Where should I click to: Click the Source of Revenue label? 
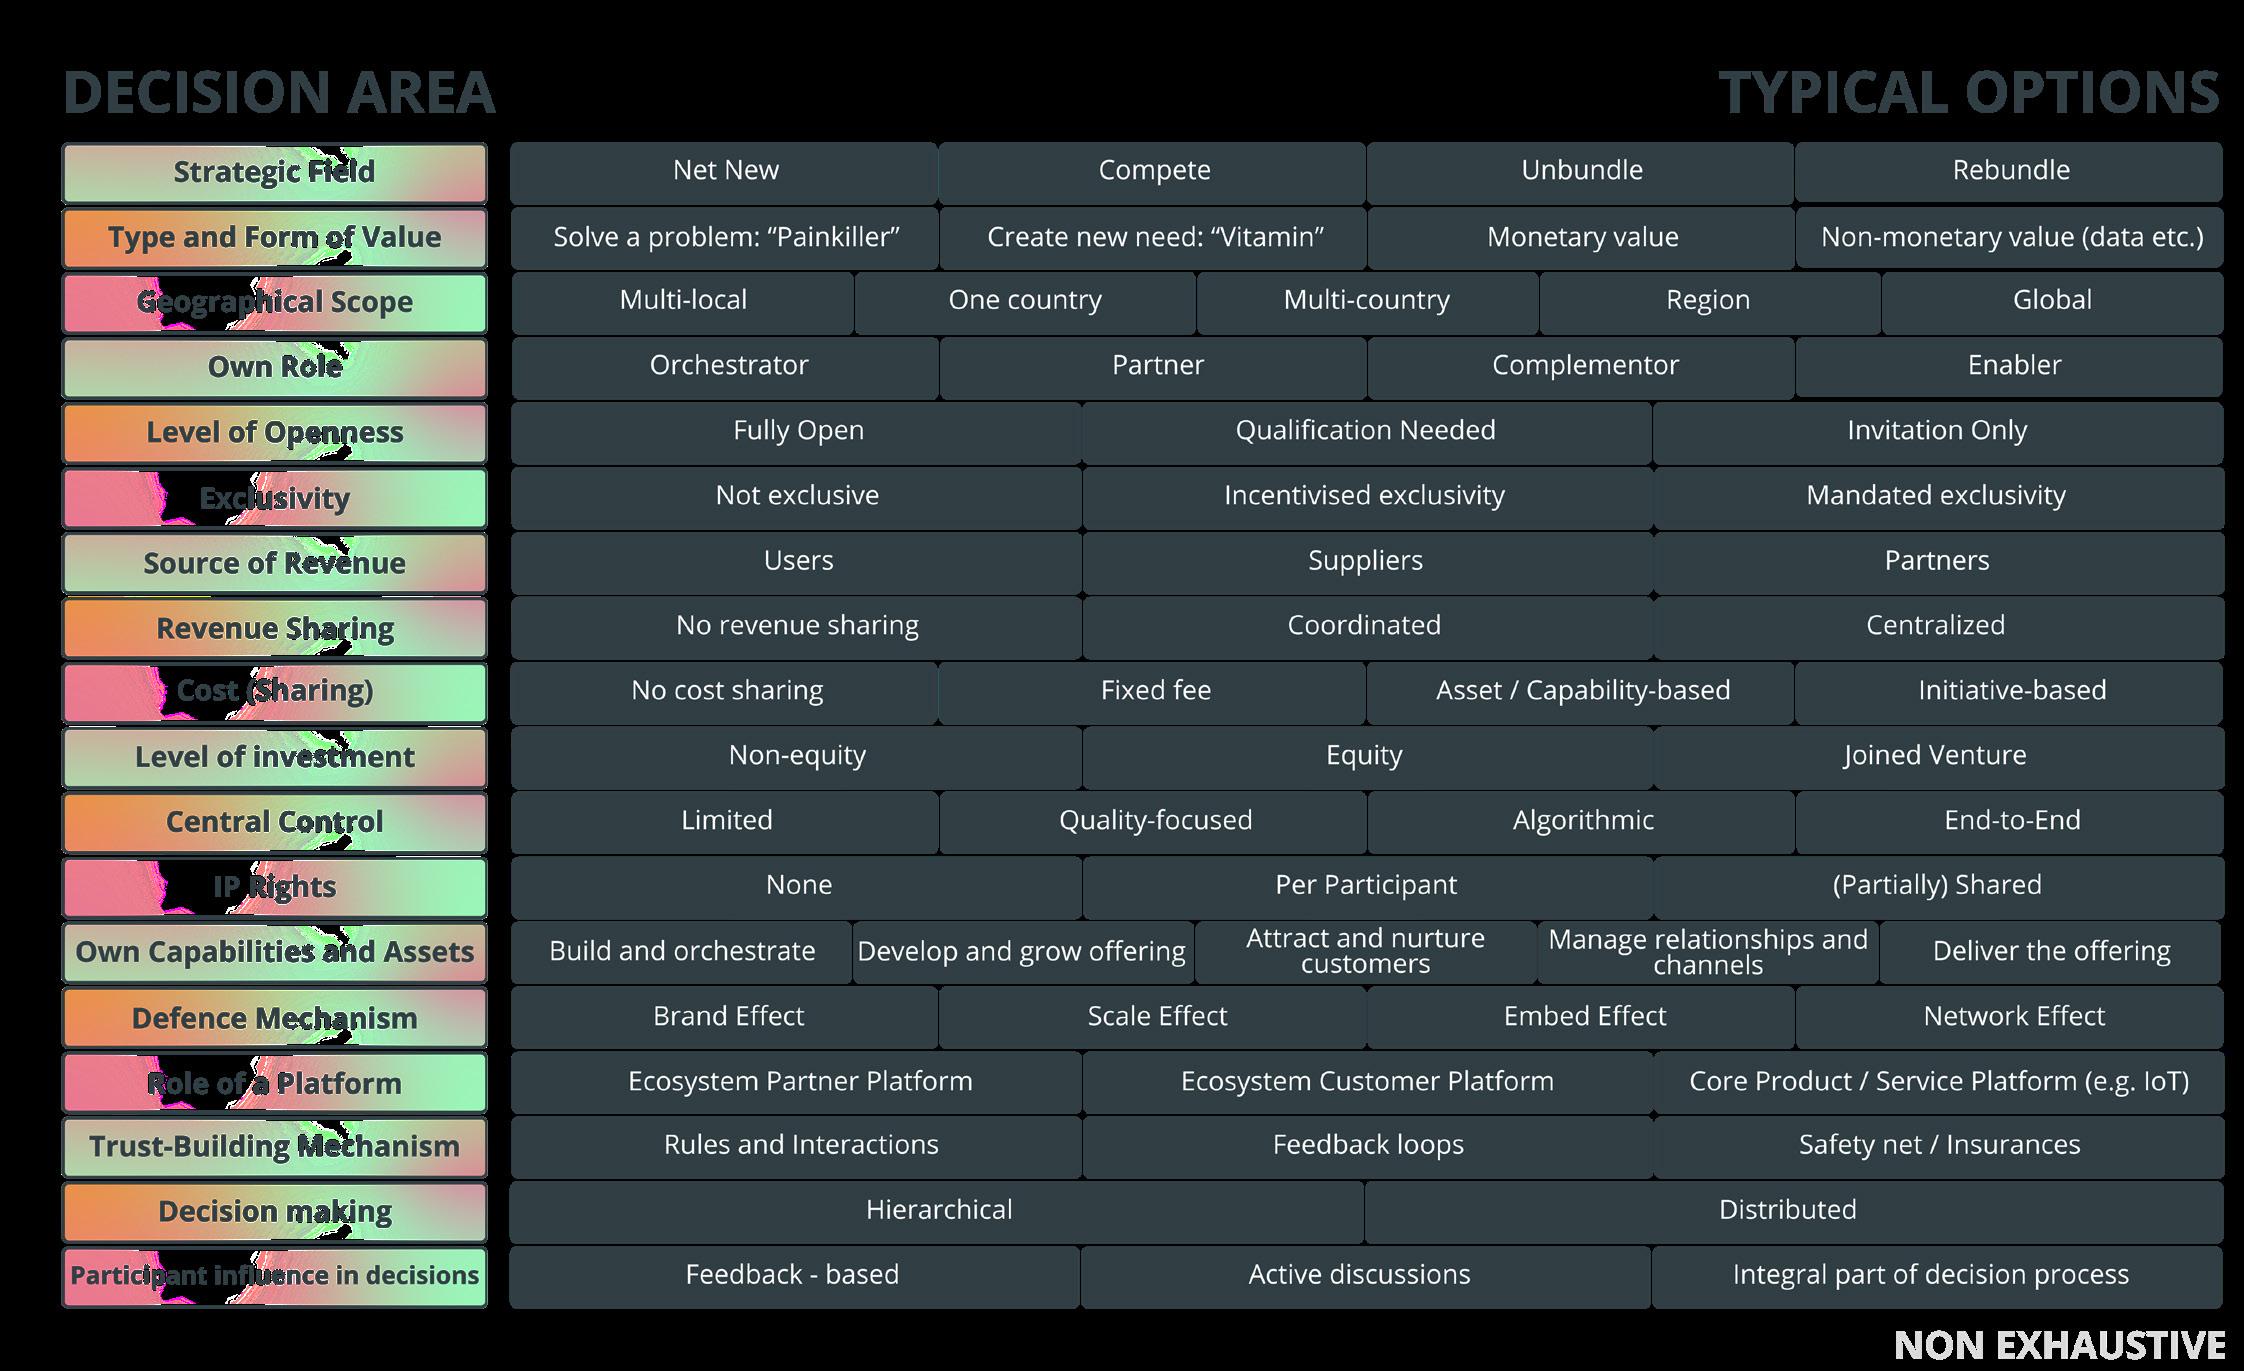pyautogui.click(x=274, y=563)
